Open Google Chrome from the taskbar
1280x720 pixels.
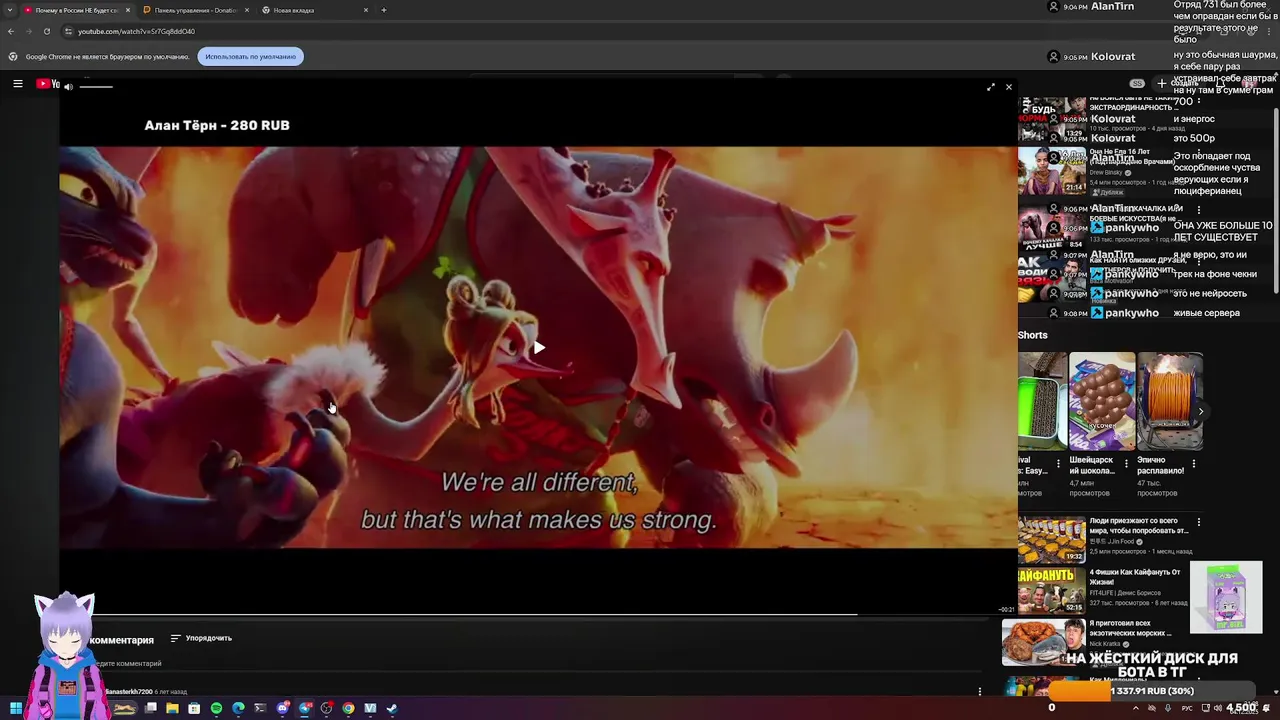coord(348,708)
